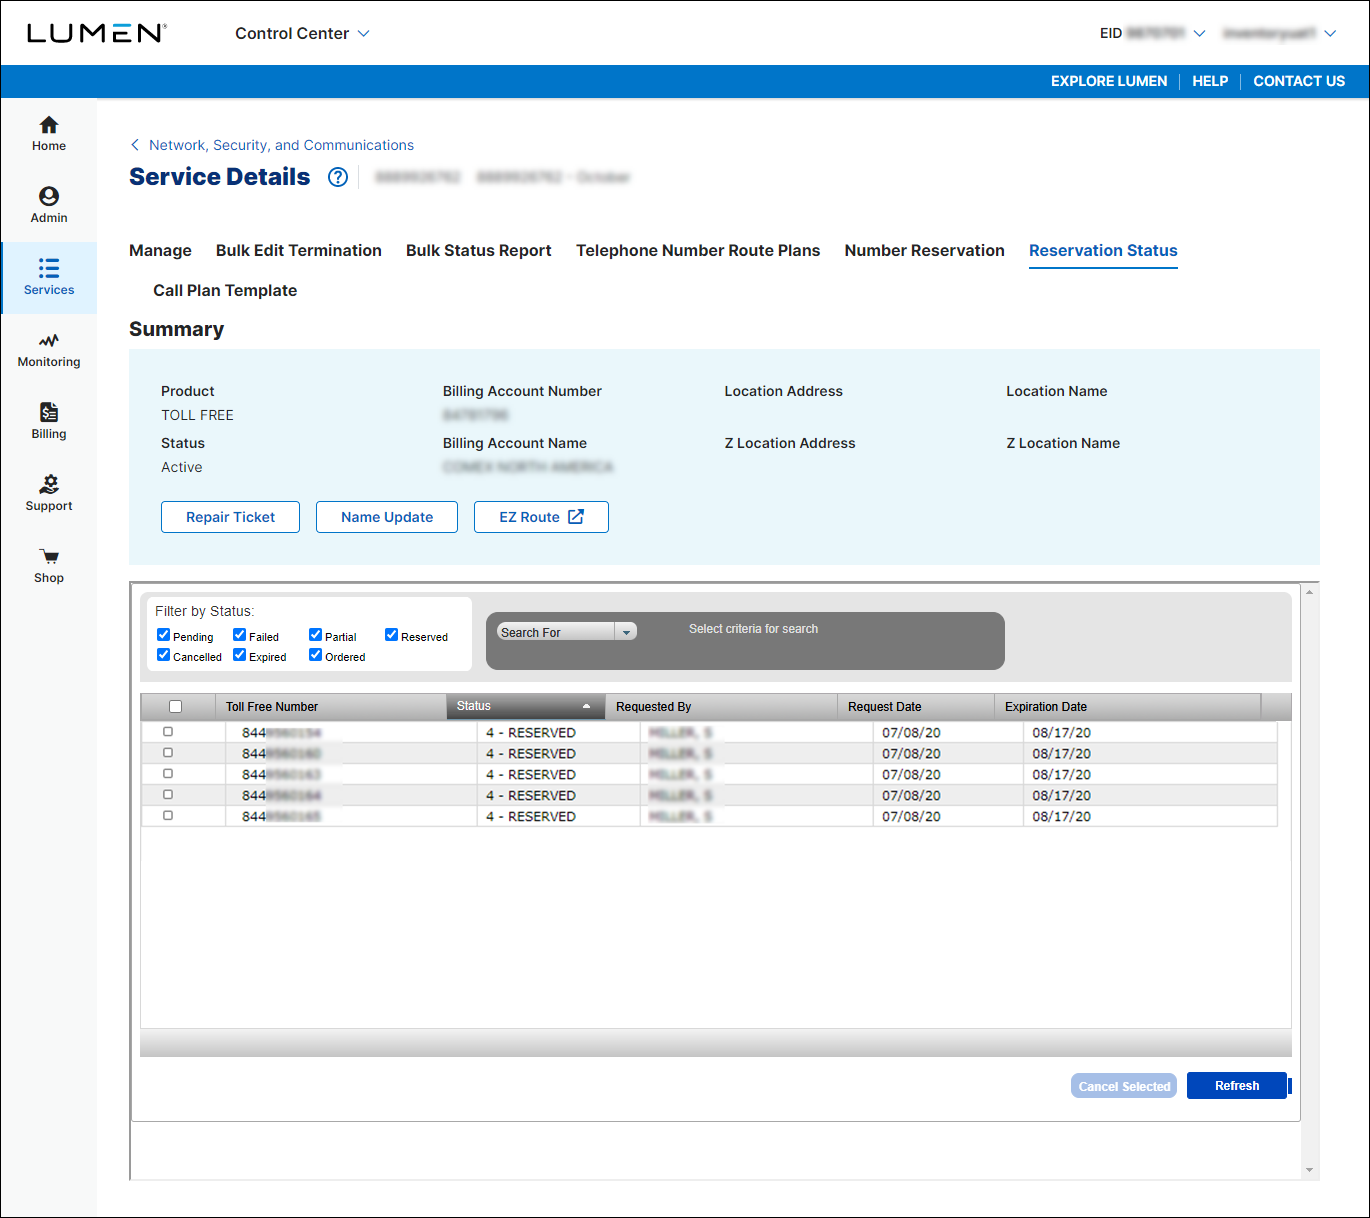
Task: Open Services list icon
Action: click(49, 268)
